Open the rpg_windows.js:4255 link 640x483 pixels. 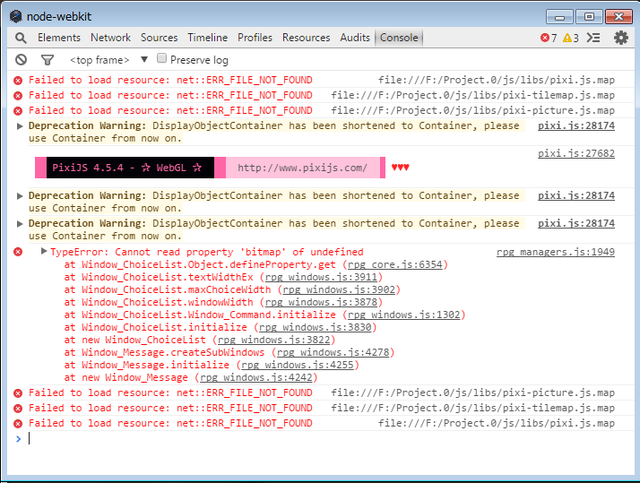click(298, 365)
